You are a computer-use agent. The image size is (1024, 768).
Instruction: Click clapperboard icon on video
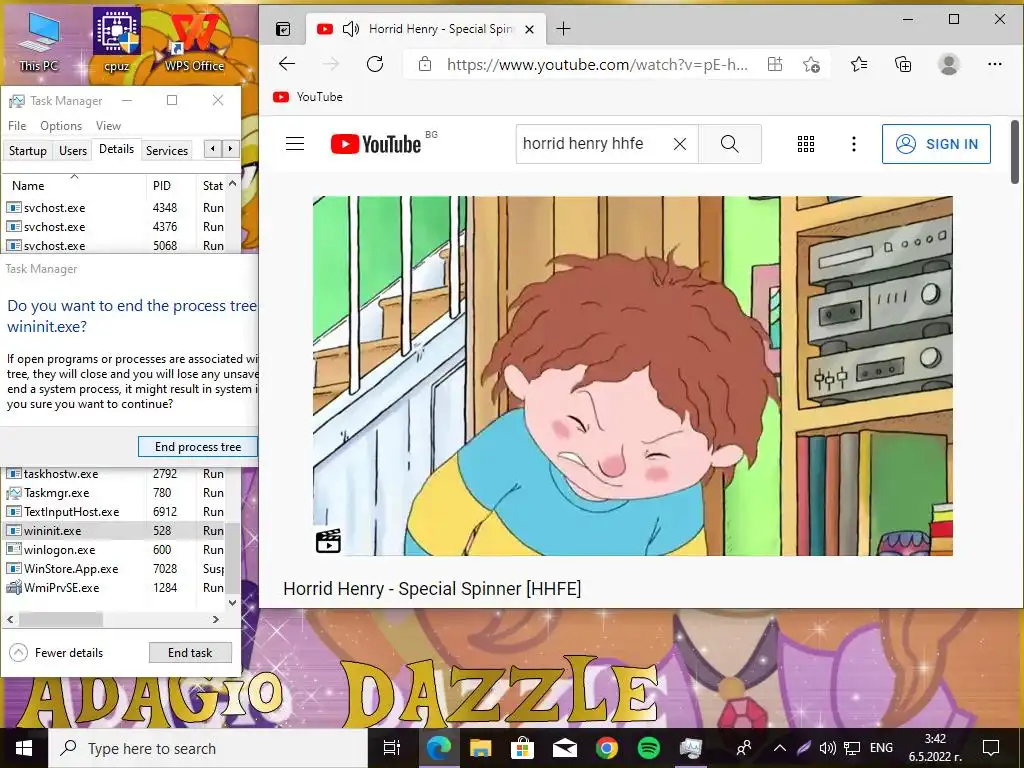coord(328,541)
